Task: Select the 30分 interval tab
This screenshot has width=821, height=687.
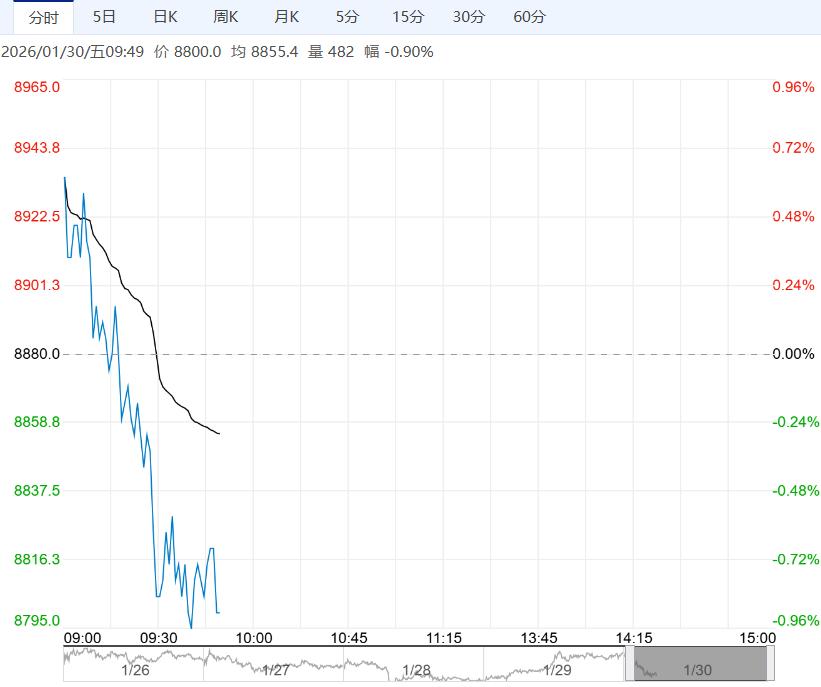Action: pyautogui.click(x=468, y=17)
